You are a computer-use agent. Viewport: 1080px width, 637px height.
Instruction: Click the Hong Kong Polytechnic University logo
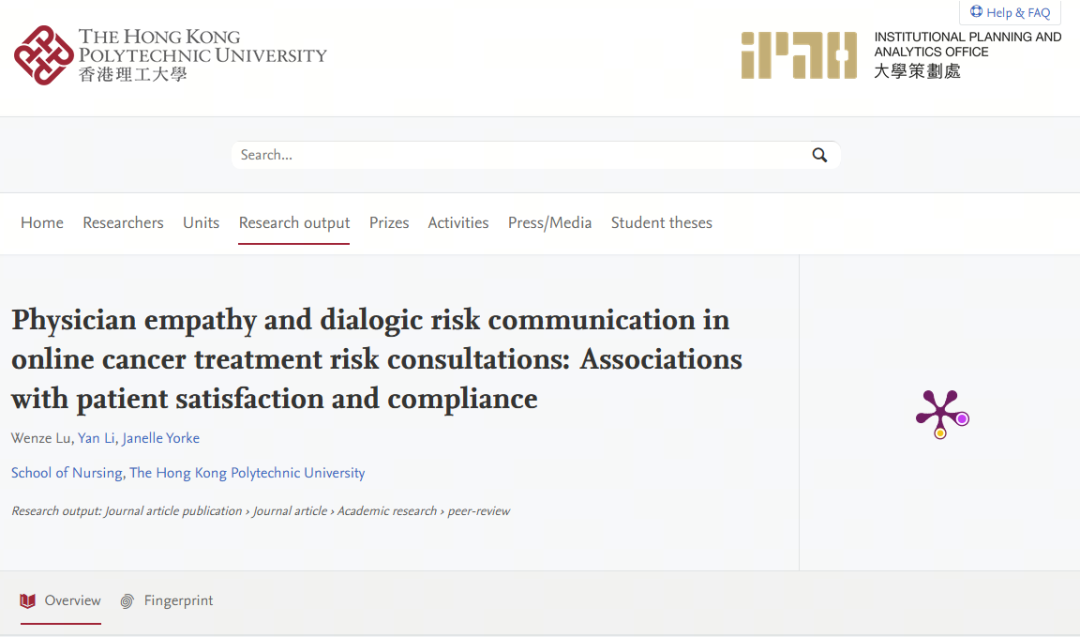click(x=170, y=55)
